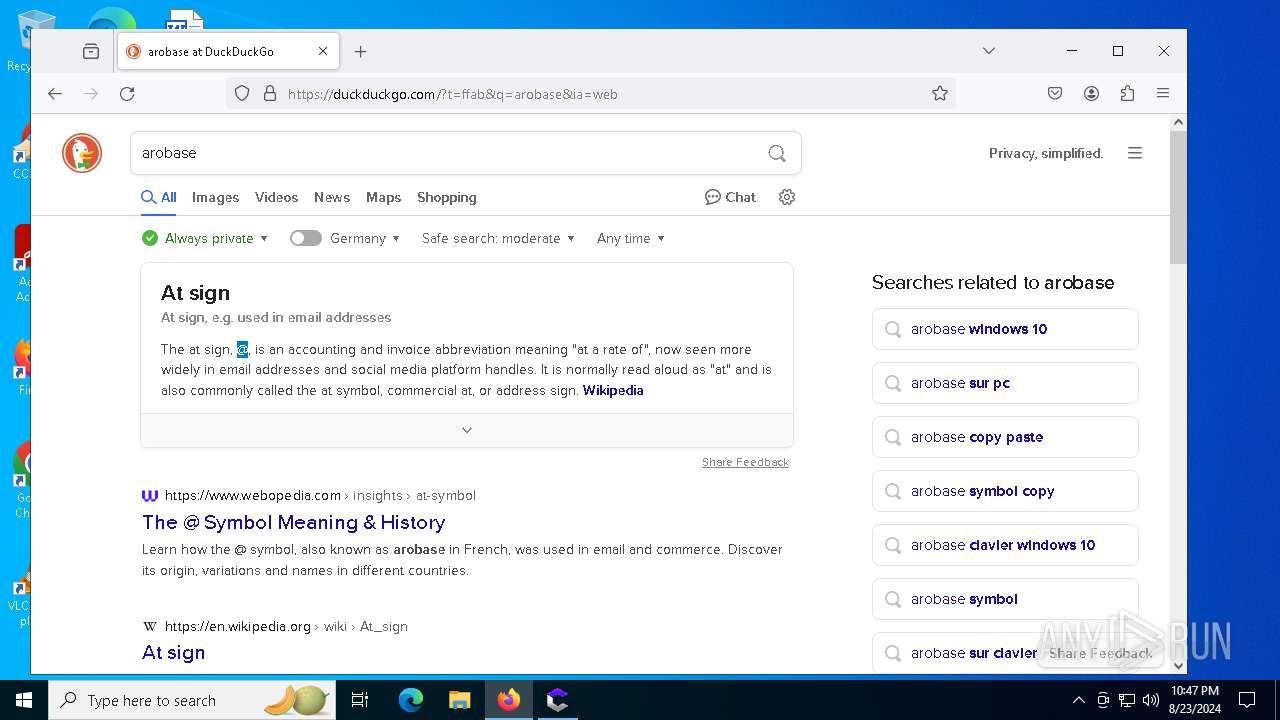This screenshot has height=720, width=1280.
Task: Close the arobase at DuckDuckGo tab
Action: point(323,51)
